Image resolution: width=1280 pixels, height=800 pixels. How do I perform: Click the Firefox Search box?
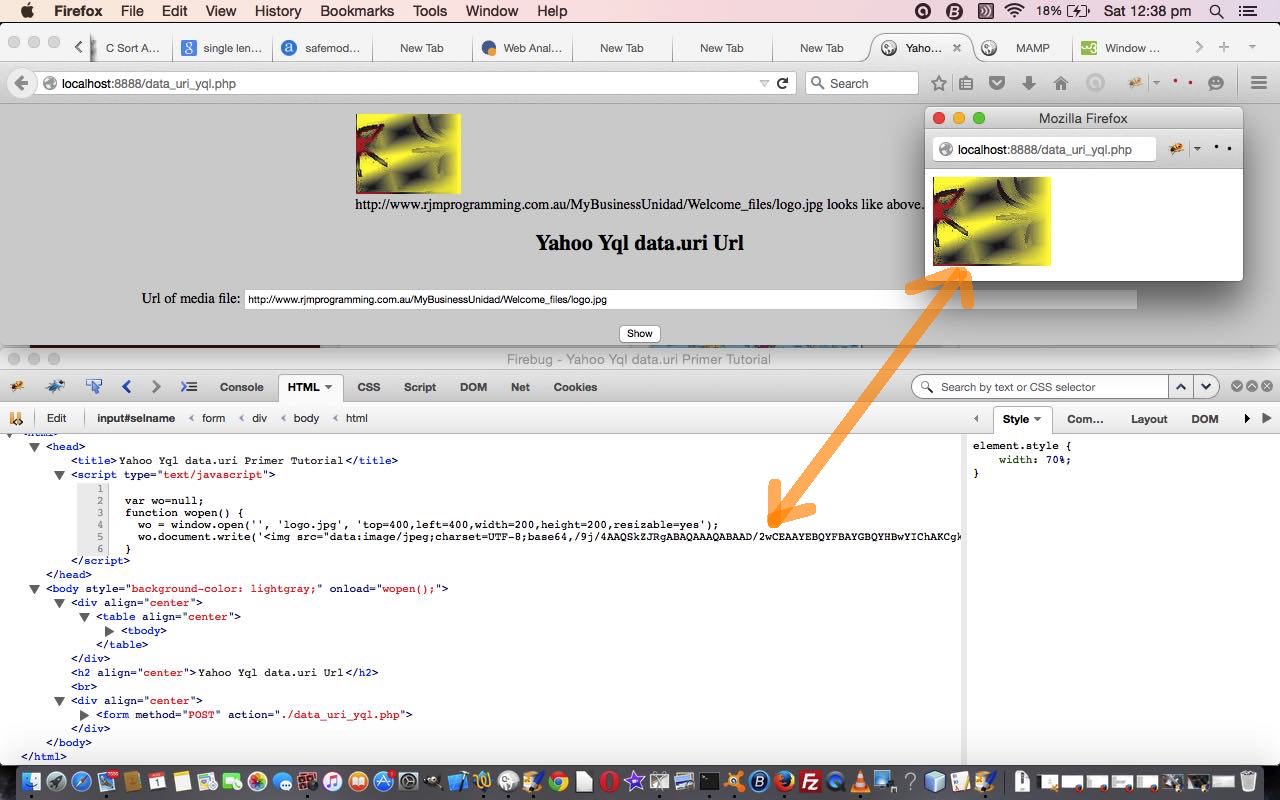point(862,84)
